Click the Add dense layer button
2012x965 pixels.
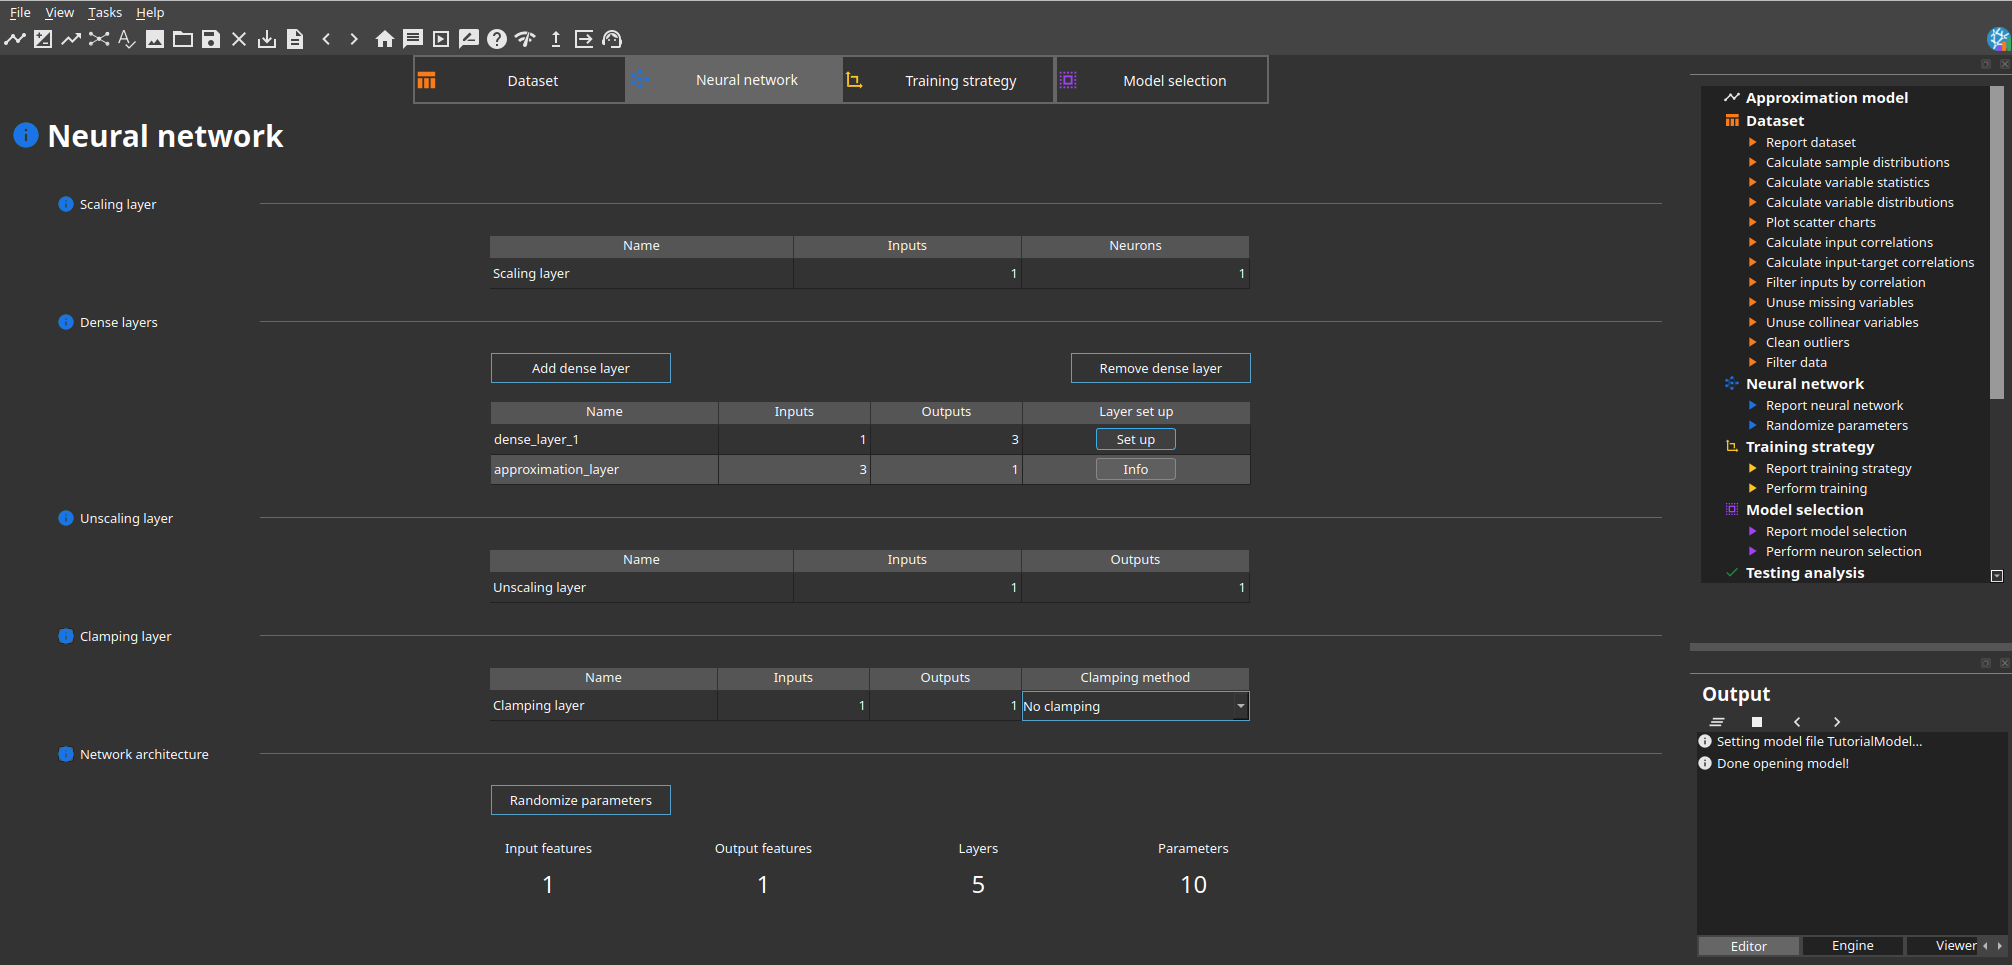click(x=581, y=368)
